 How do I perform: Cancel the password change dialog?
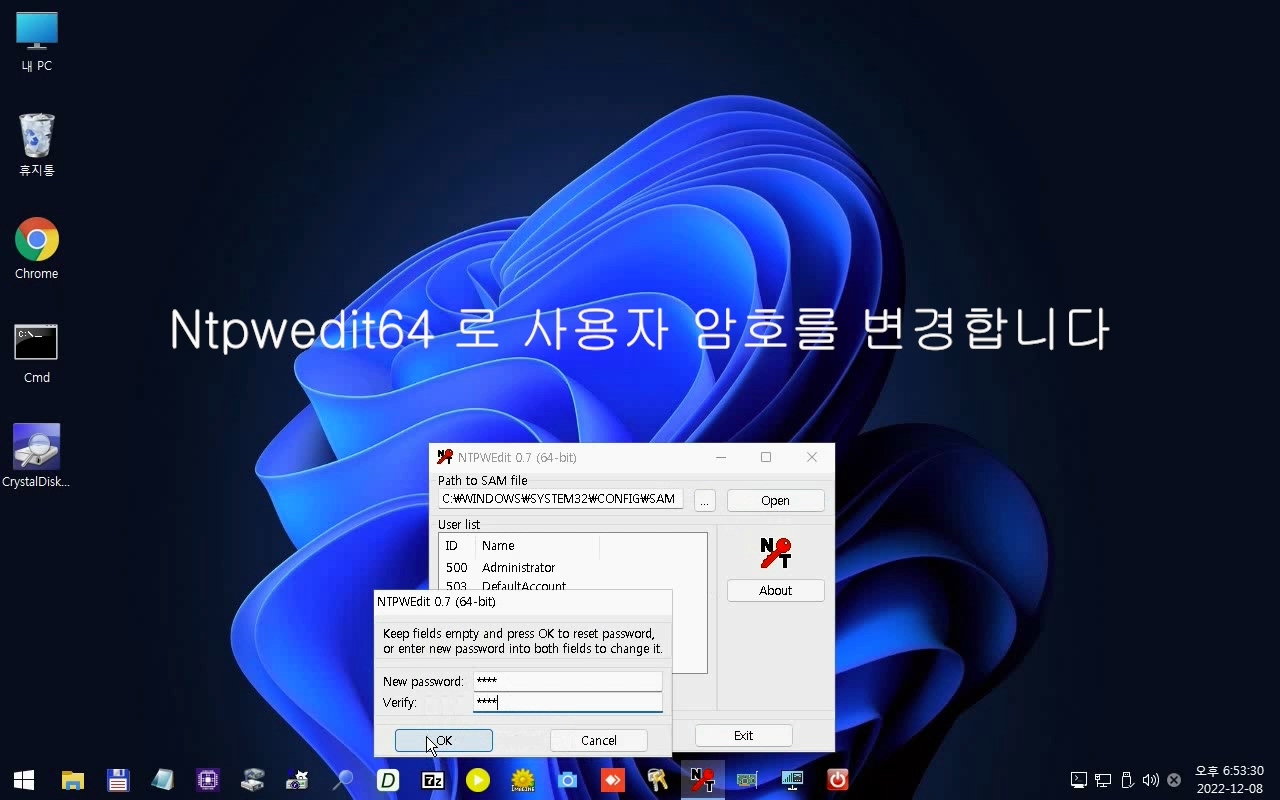coord(599,740)
